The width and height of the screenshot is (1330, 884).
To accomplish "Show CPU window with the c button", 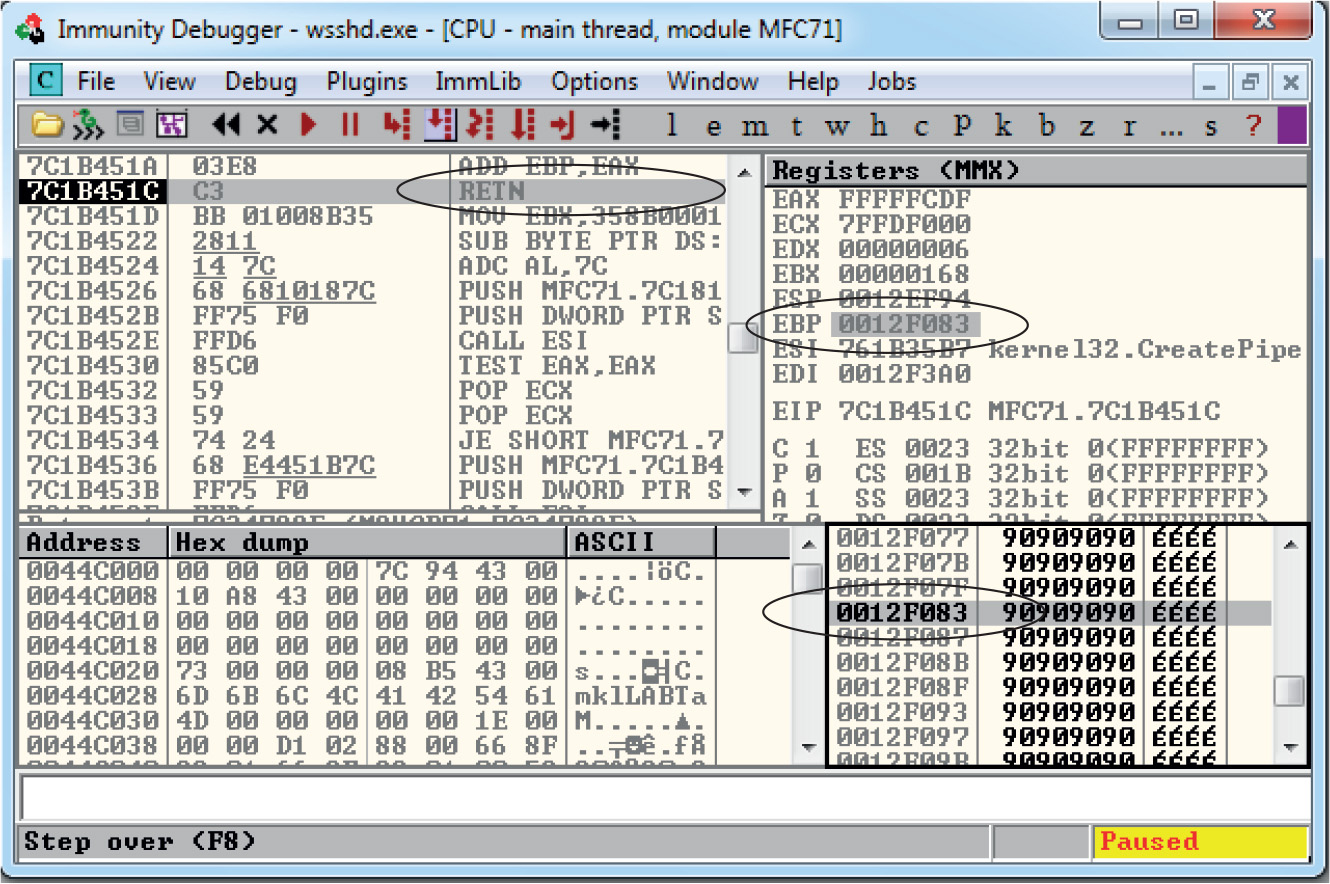I will point(920,126).
